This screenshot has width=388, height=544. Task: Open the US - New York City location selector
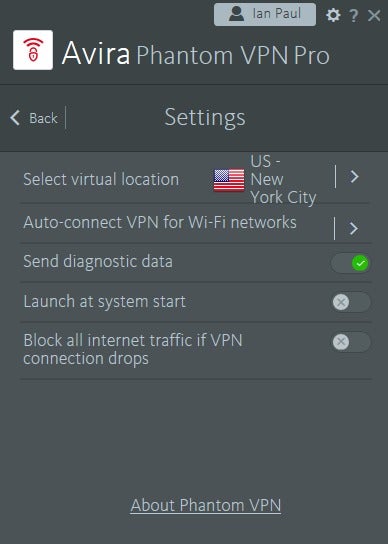click(x=283, y=179)
